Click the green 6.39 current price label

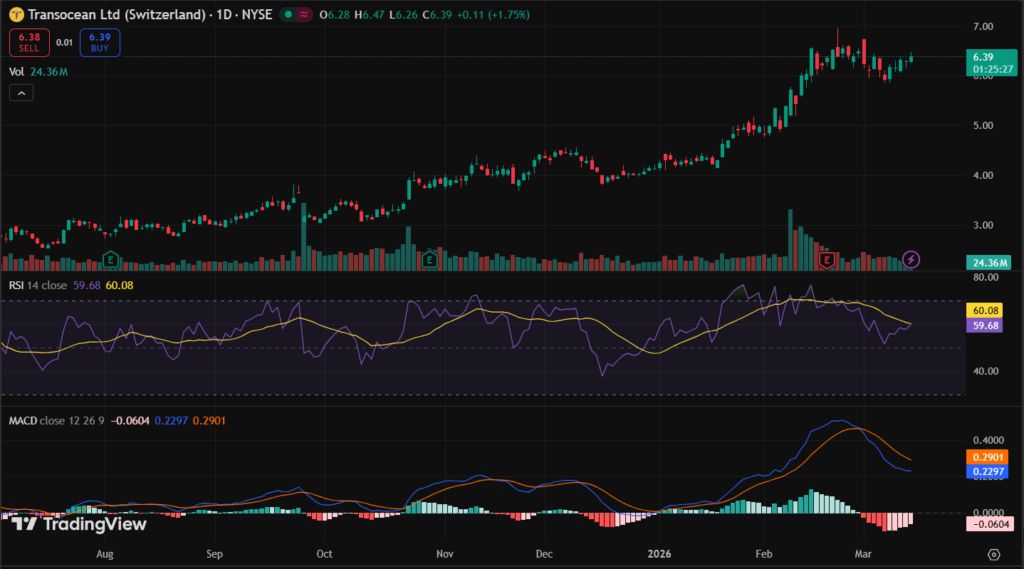click(987, 57)
